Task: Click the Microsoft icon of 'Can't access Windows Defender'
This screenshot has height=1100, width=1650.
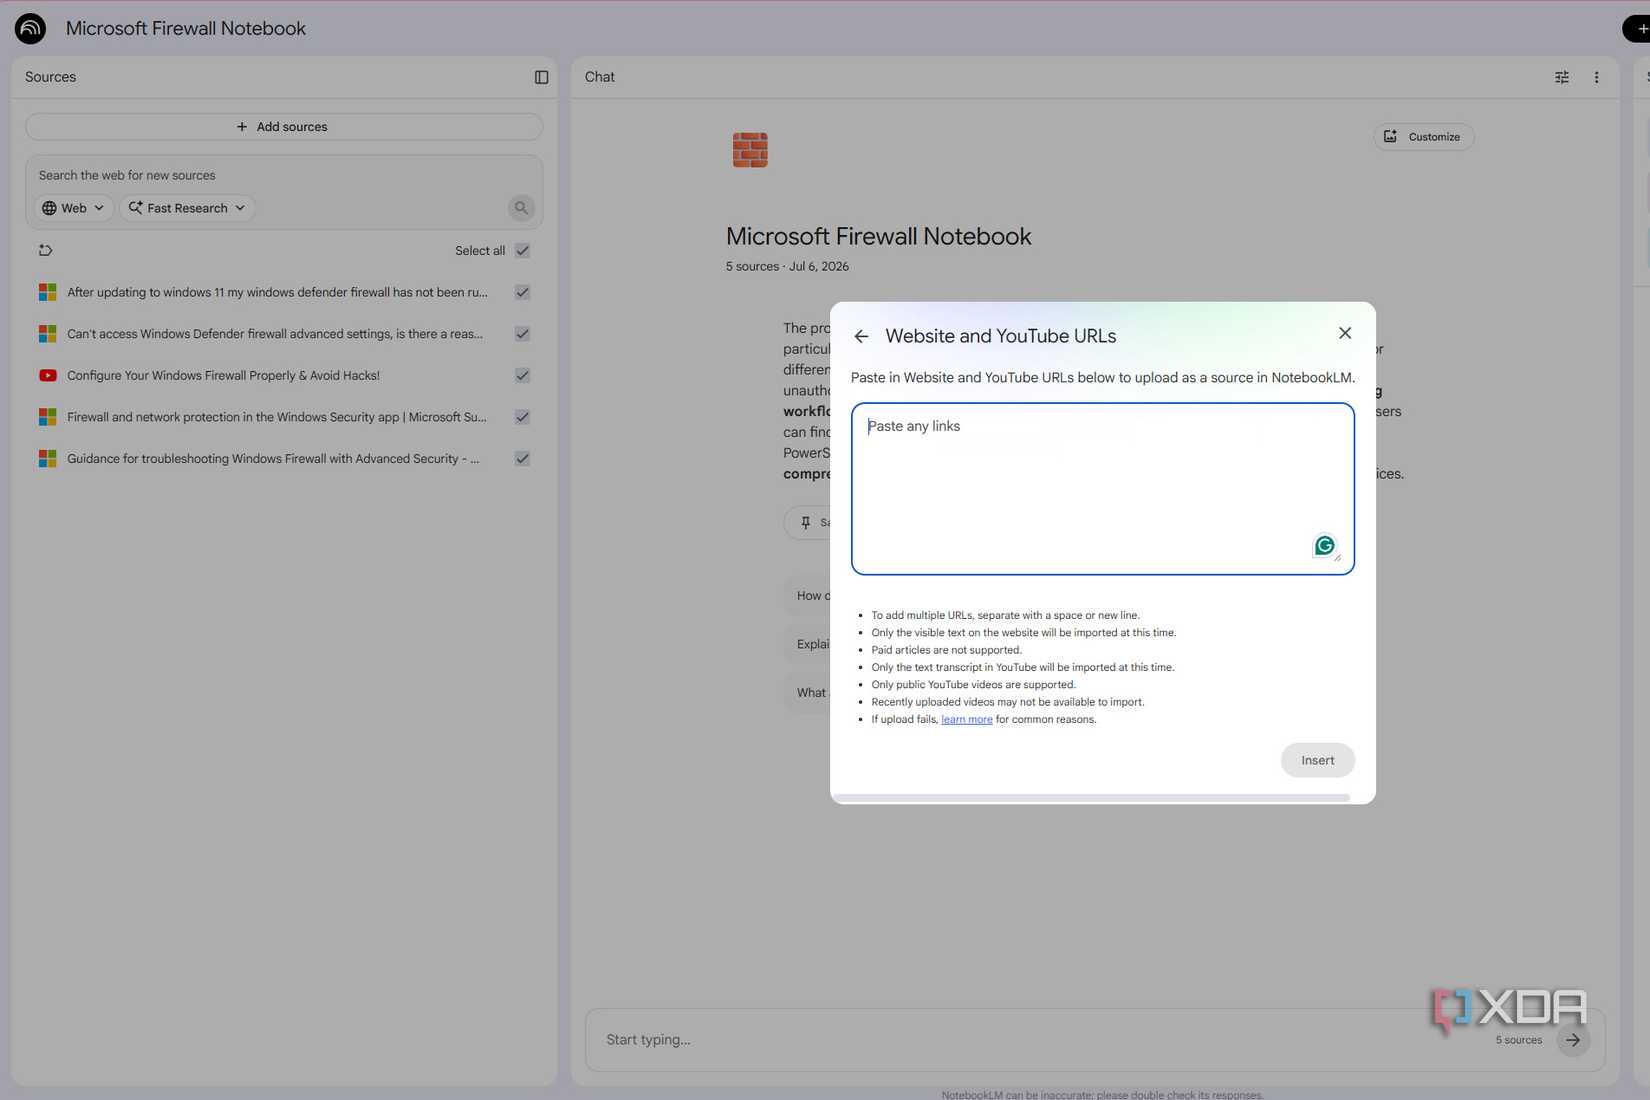Action: 47,334
